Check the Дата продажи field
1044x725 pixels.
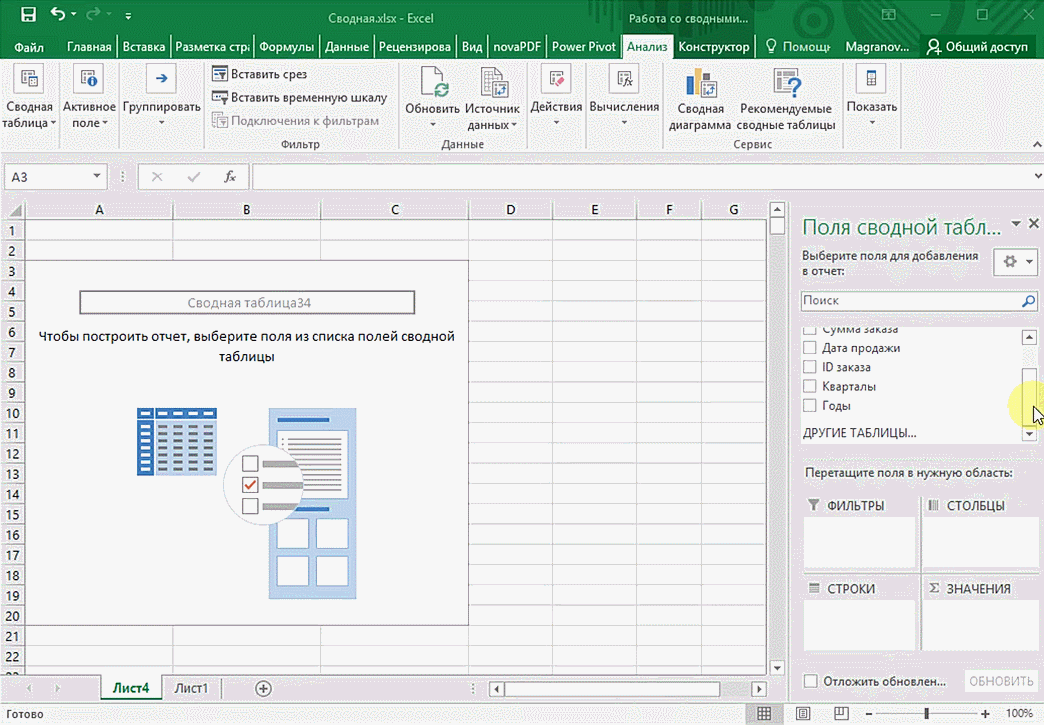click(810, 348)
